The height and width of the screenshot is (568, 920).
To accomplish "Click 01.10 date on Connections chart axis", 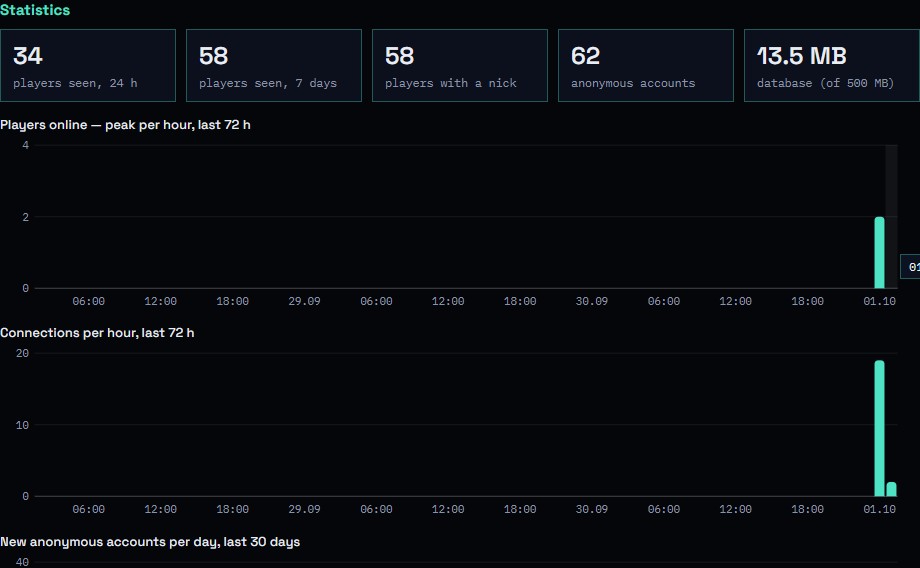I will pyautogui.click(x=879, y=509).
